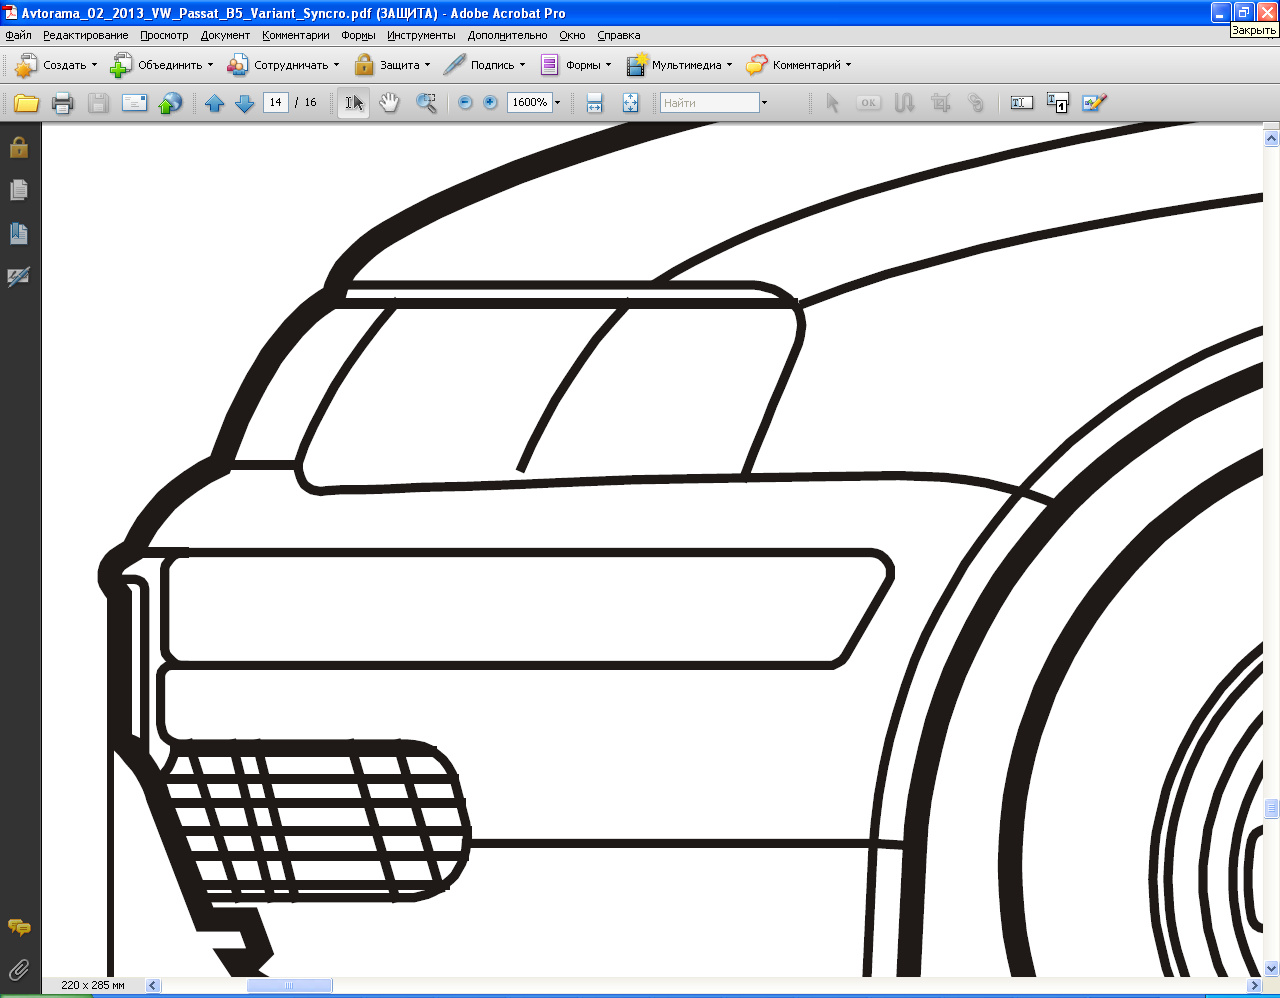Image resolution: width=1280 pixels, height=998 pixels.
Task: Go to next page arrow
Action: coord(244,102)
